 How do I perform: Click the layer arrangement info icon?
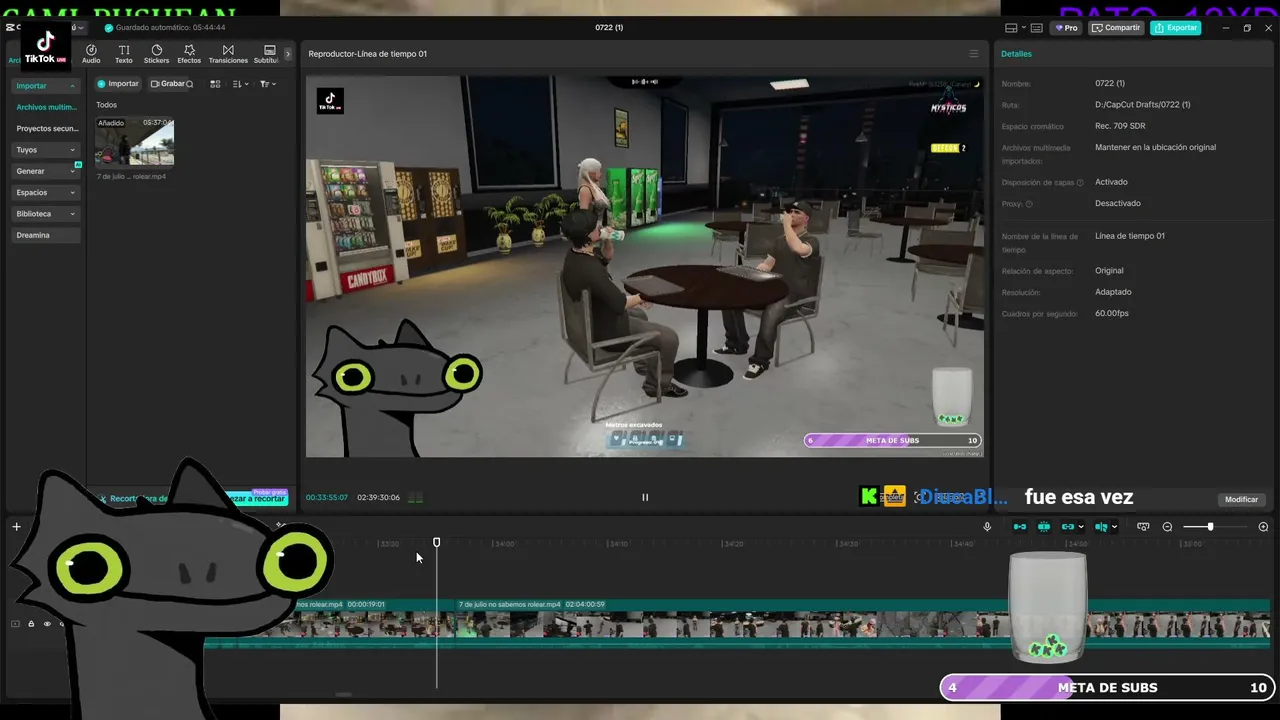1080,183
